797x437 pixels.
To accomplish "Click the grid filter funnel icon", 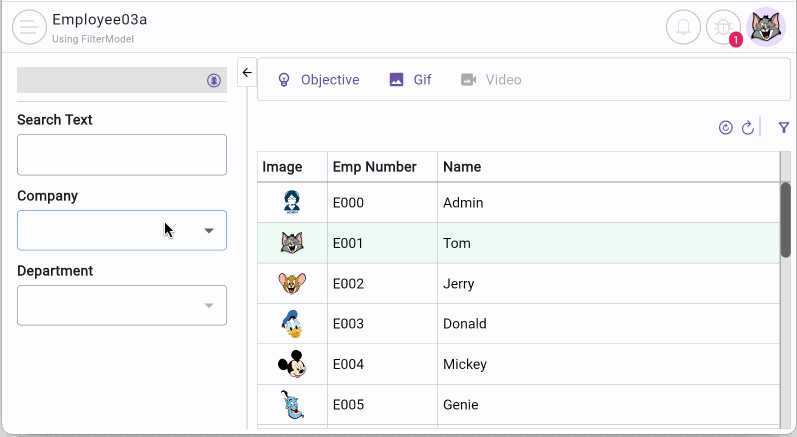I will 784,128.
